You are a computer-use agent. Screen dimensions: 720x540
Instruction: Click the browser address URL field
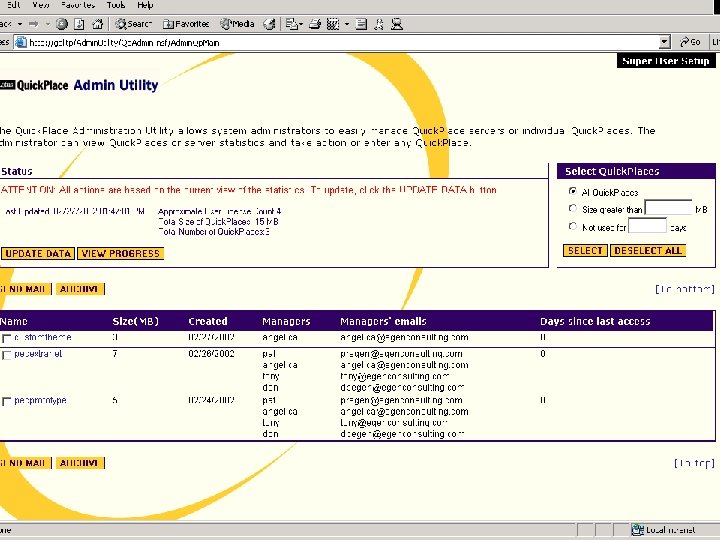(x=342, y=43)
